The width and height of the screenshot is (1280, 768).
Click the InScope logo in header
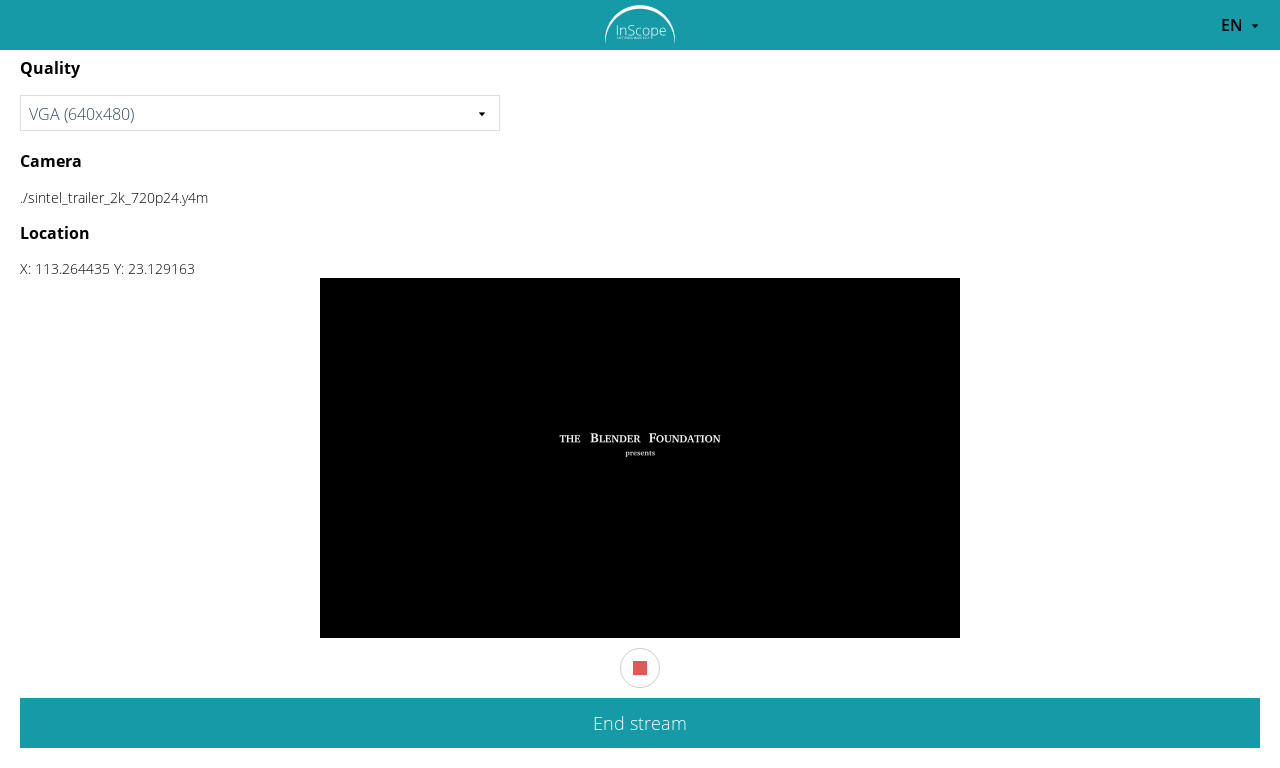point(640,25)
